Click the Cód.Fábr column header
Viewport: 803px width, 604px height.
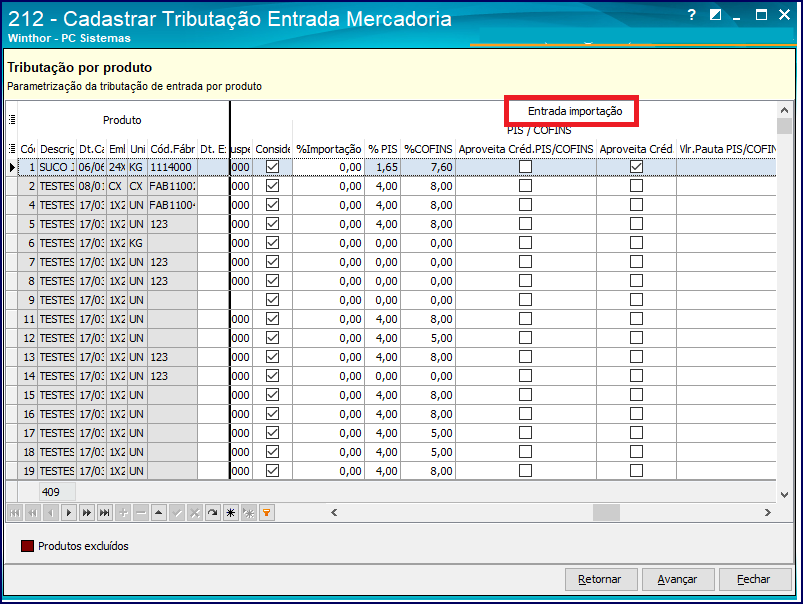[173, 149]
